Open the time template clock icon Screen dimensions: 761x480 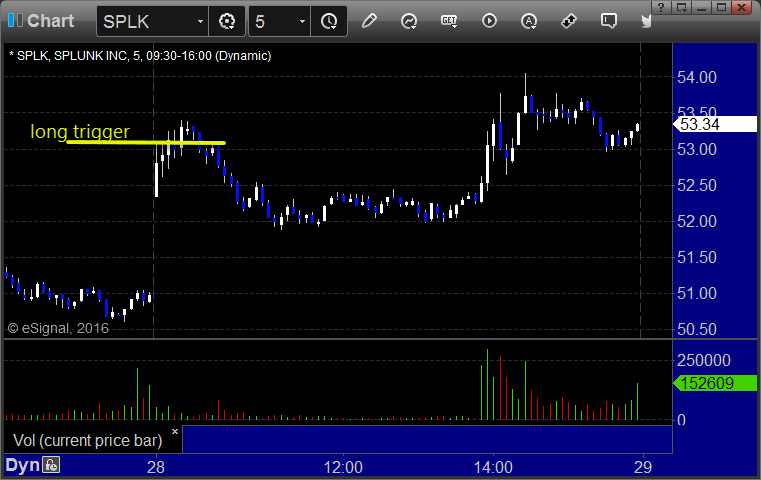[x=329, y=21]
